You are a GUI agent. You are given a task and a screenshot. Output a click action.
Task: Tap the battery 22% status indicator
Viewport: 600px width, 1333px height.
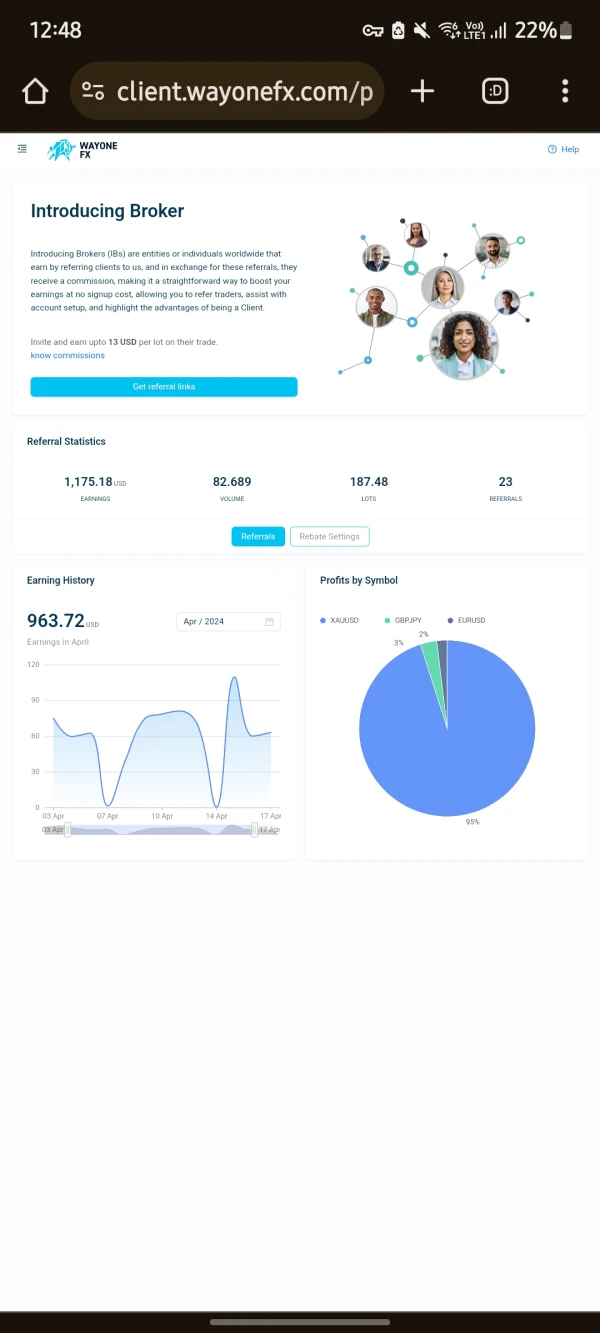(x=542, y=30)
